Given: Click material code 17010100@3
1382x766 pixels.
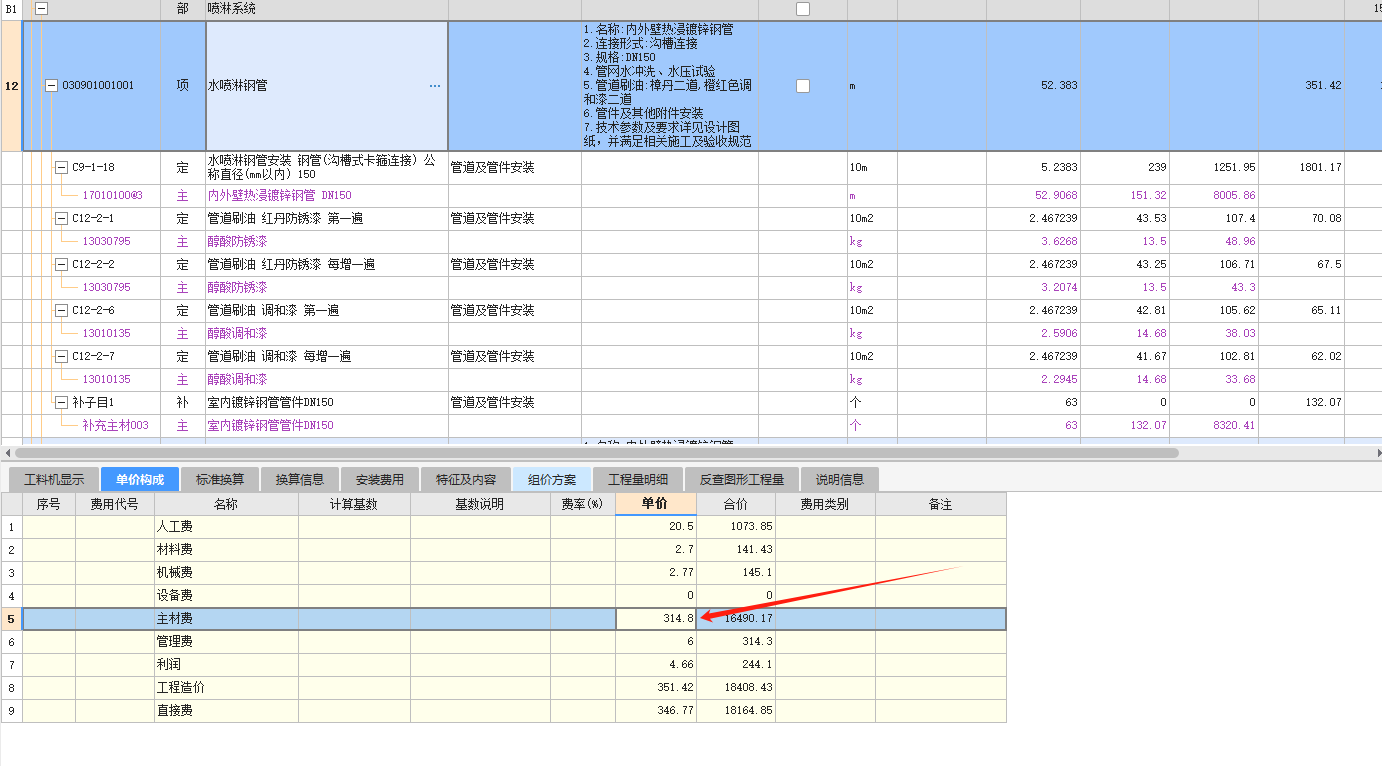Looking at the screenshot, I should 112,195.
